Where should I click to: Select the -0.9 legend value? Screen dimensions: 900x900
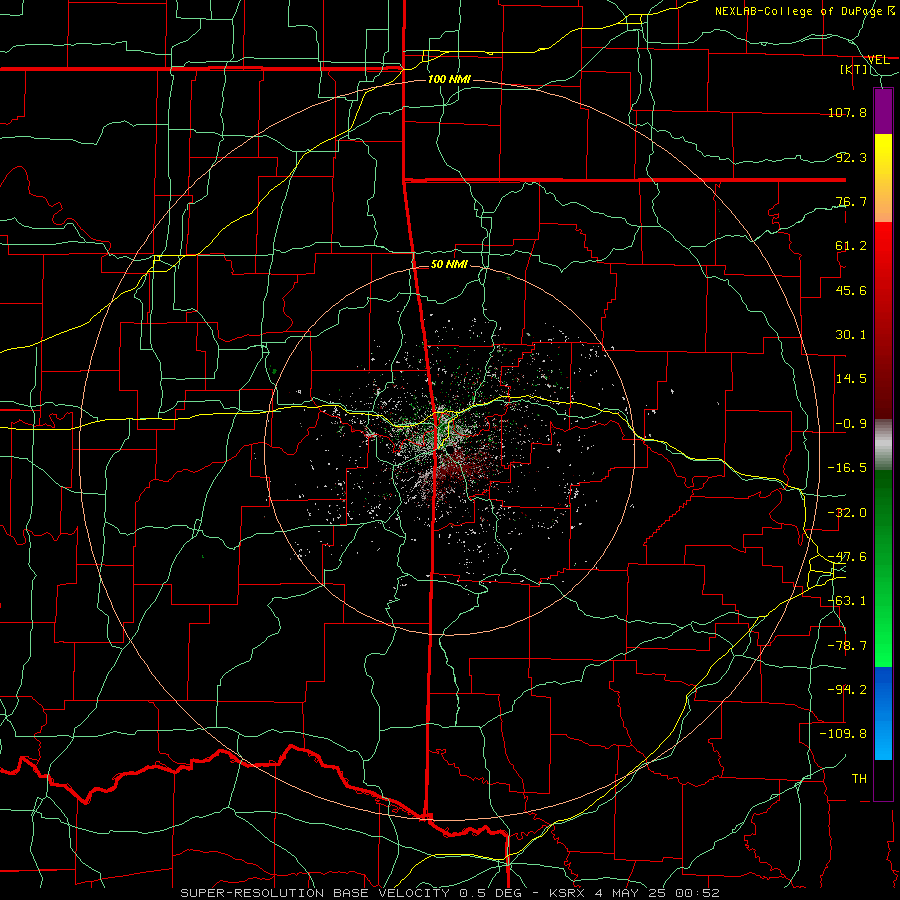[x=851, y=424]
